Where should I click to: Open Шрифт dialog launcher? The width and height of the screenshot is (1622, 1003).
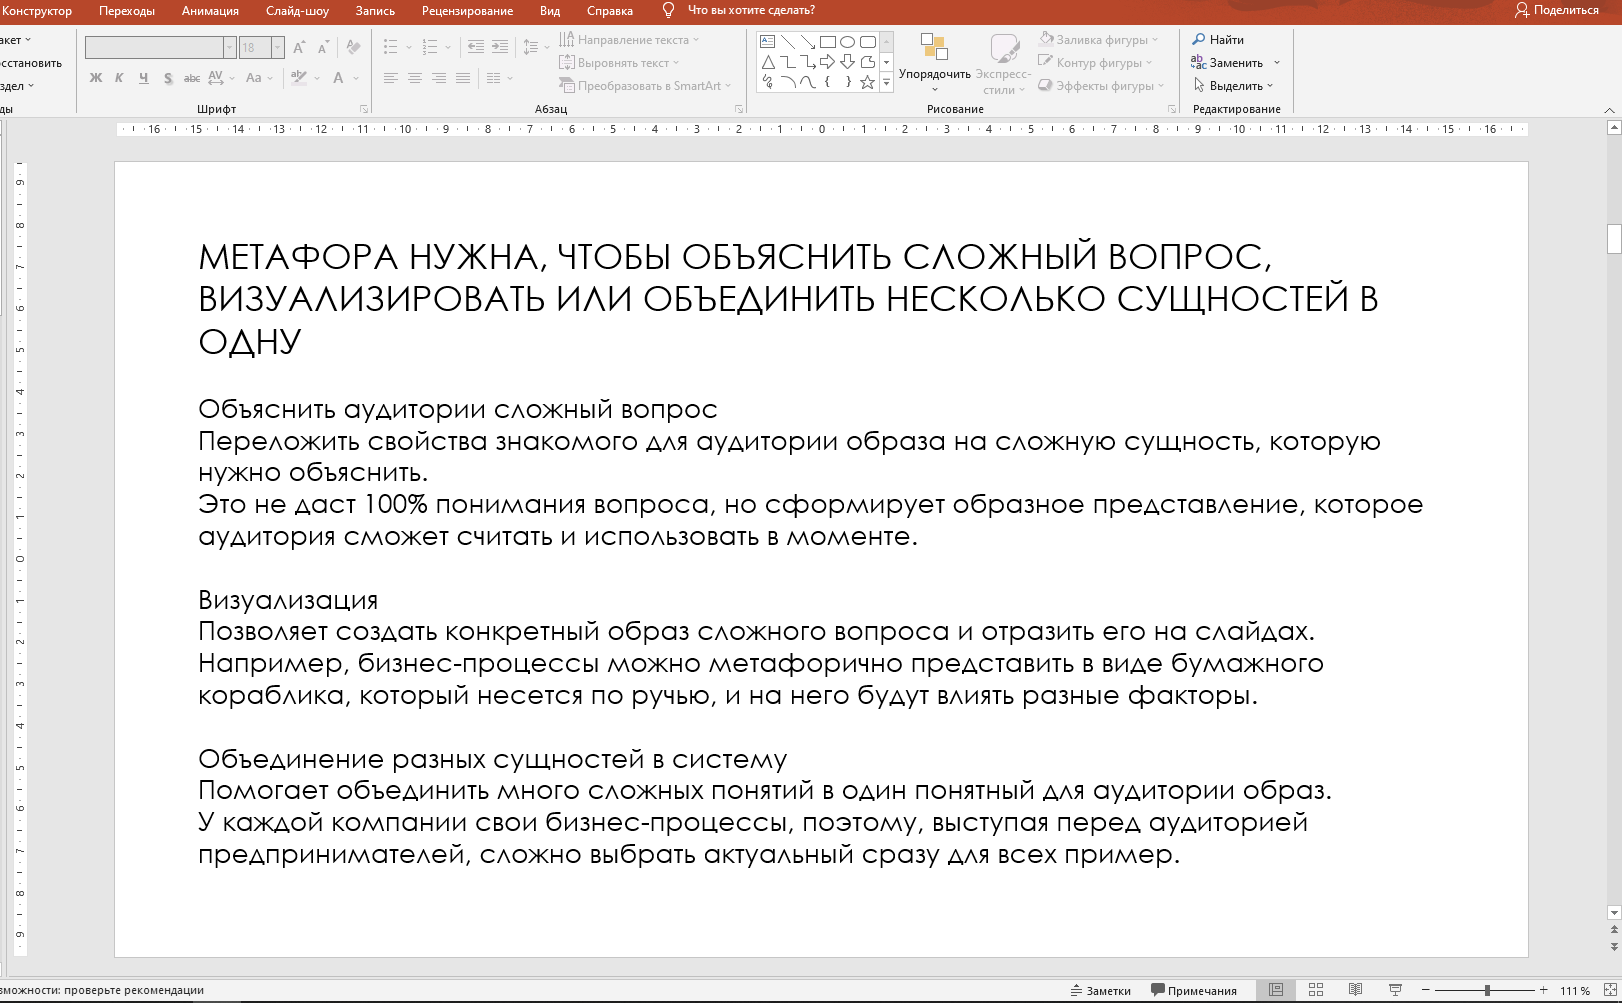tap(364, 109)
